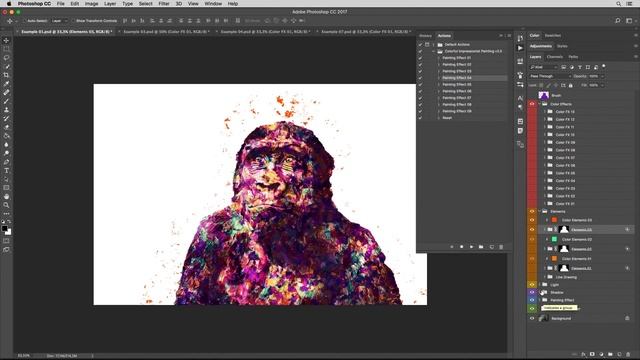The width and height of the screenshot is (640, 360).
Task: Add a layer mask
Action: coord(592,354)
